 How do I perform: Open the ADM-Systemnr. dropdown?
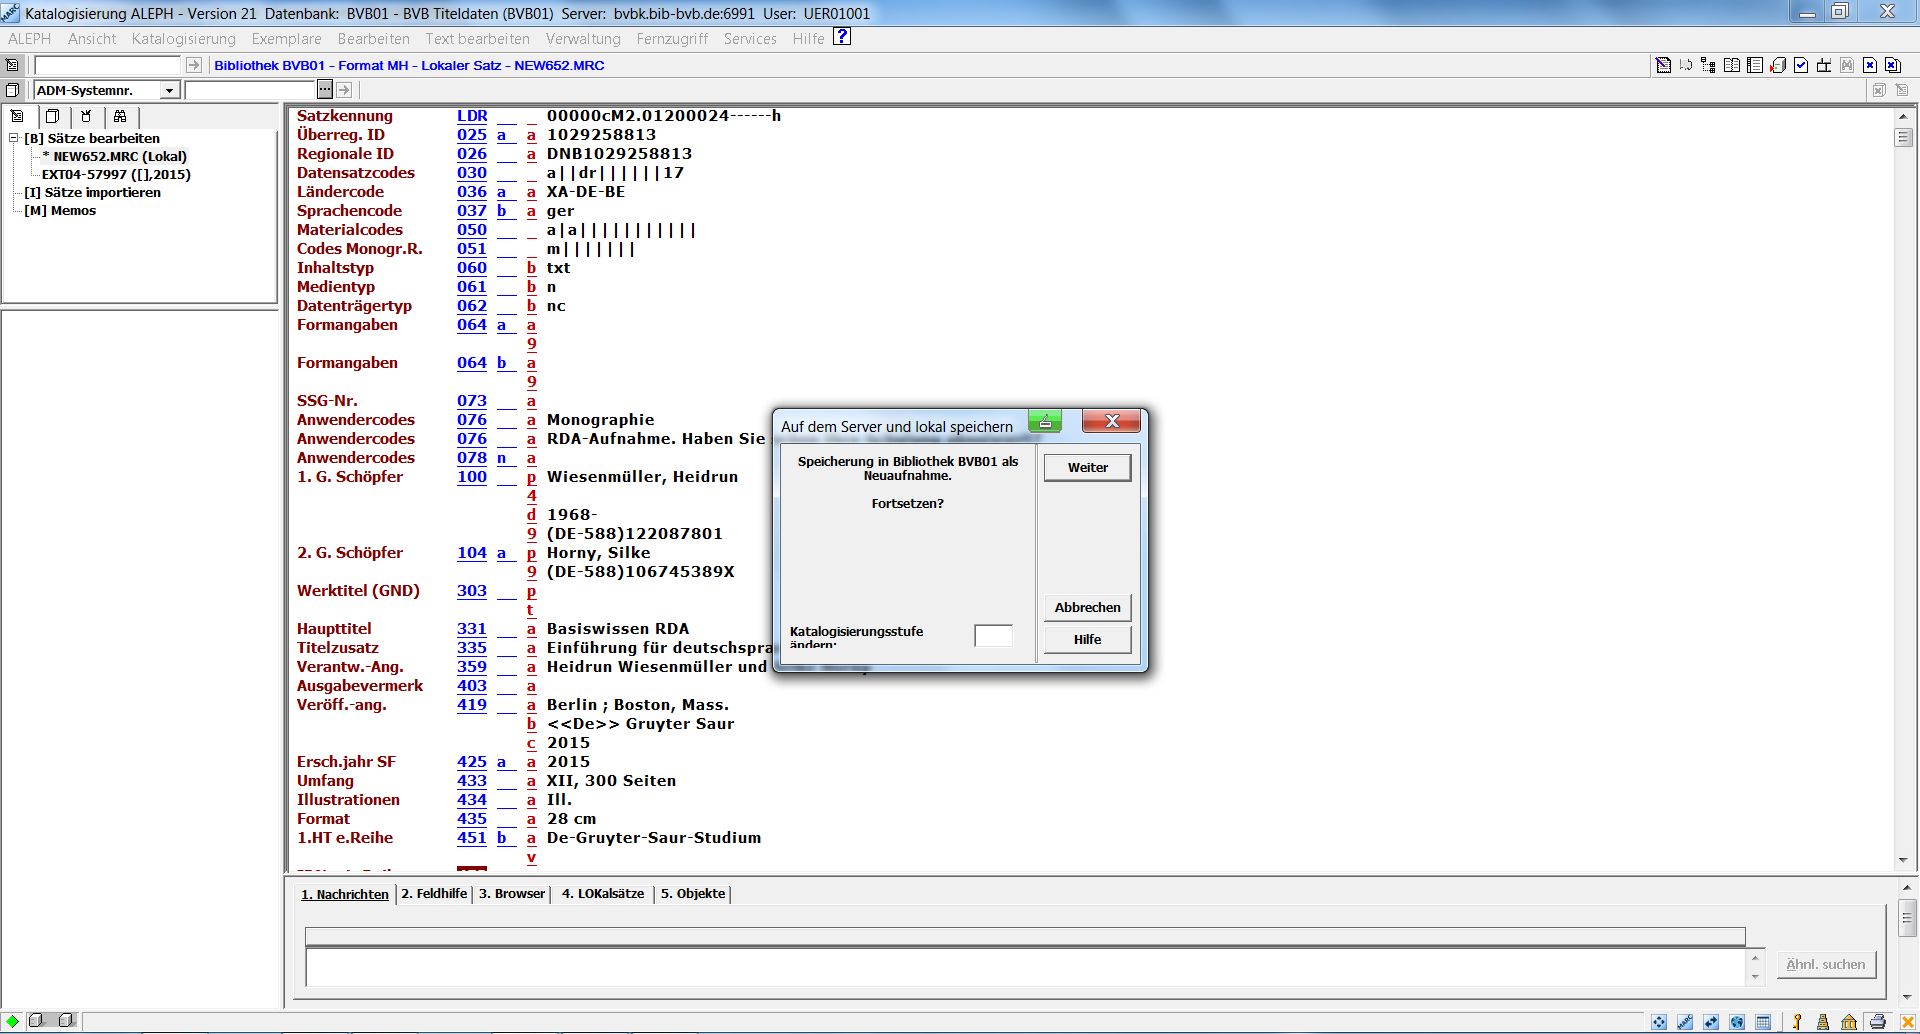169,91
